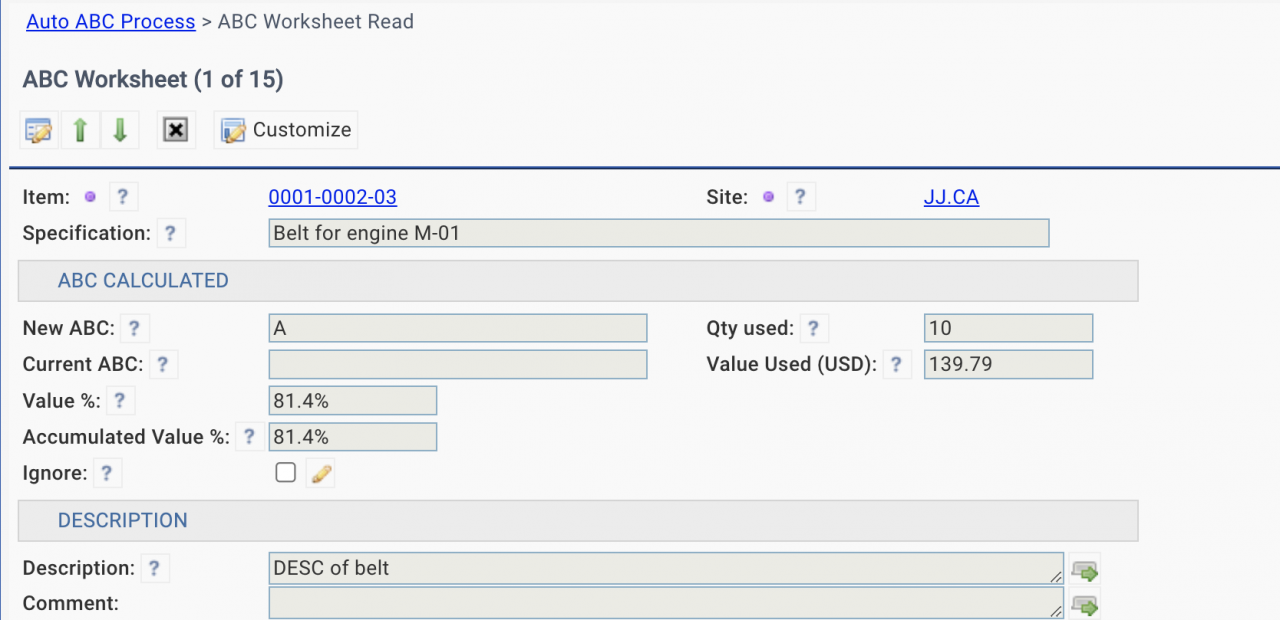This screenshot has width=1280, height=620.
Task: Open help for Value Used (USD)
Action: [x=896, y=365]
